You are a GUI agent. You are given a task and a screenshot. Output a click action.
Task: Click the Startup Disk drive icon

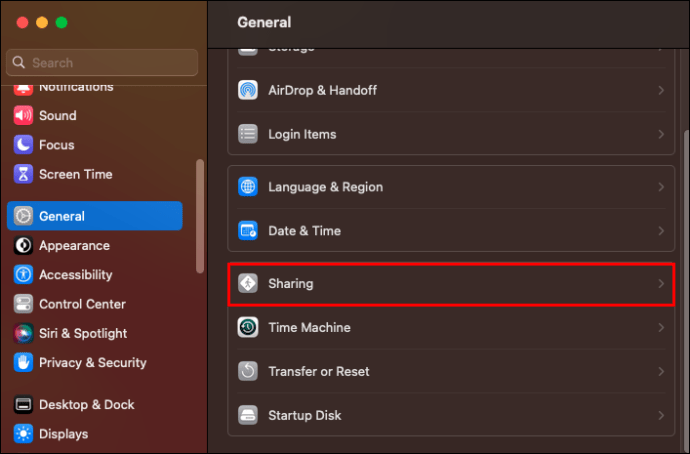[x=248, y=415]
